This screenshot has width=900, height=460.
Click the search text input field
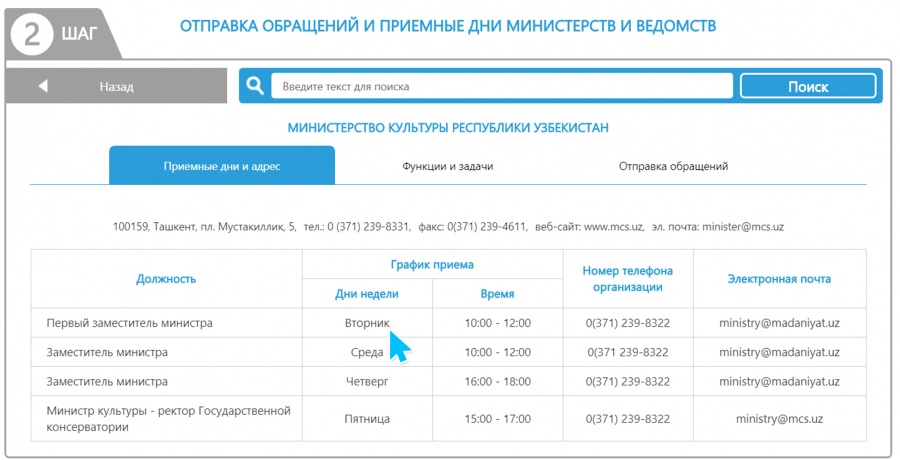(x=502, y=86)
